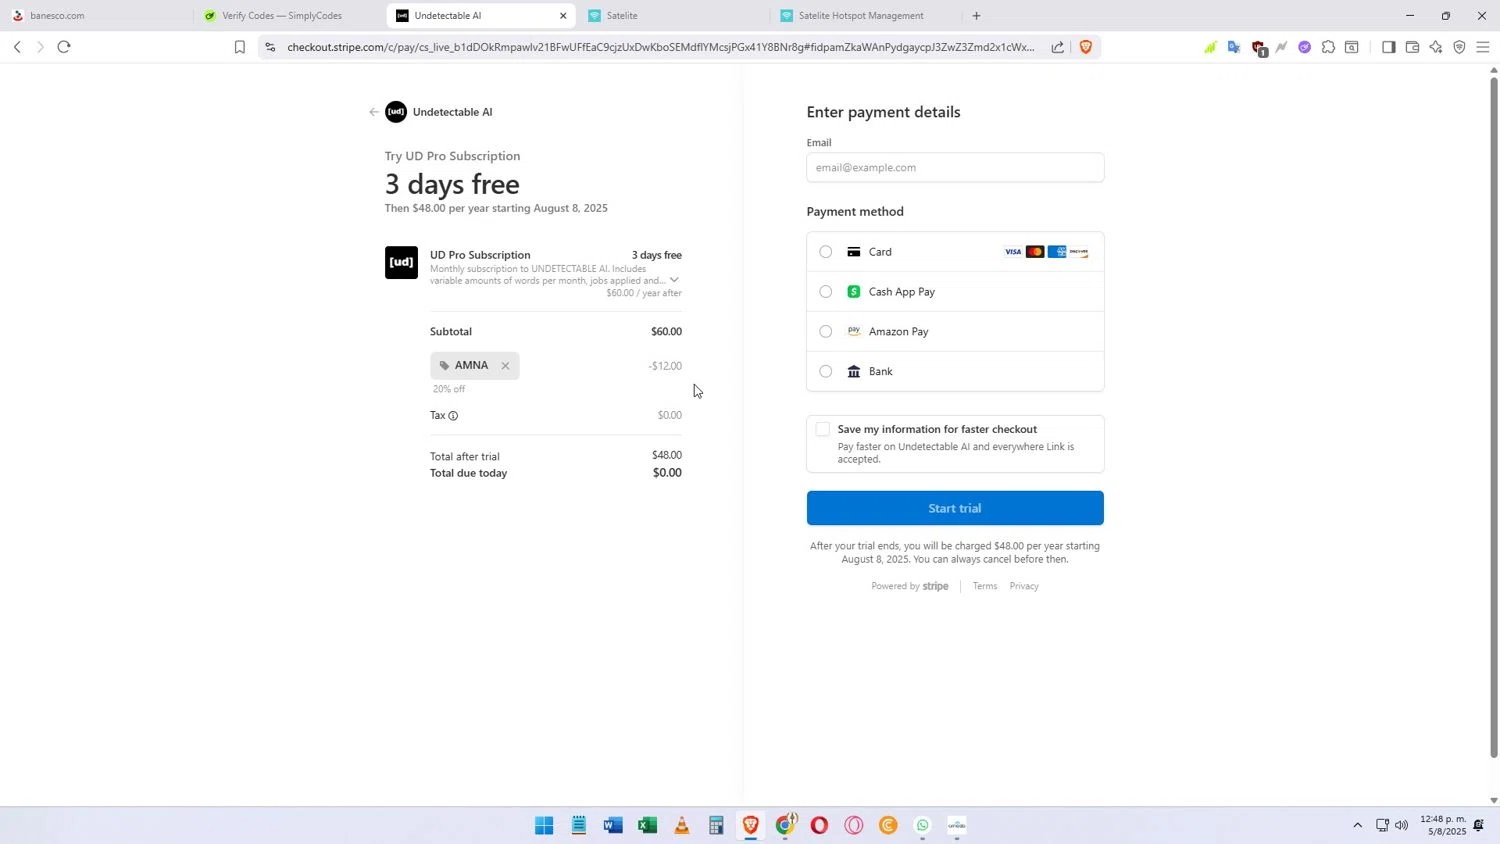The image size is (1500, 844).
Task: Open the purple circular extension icon
Action: click(1305, 47)
